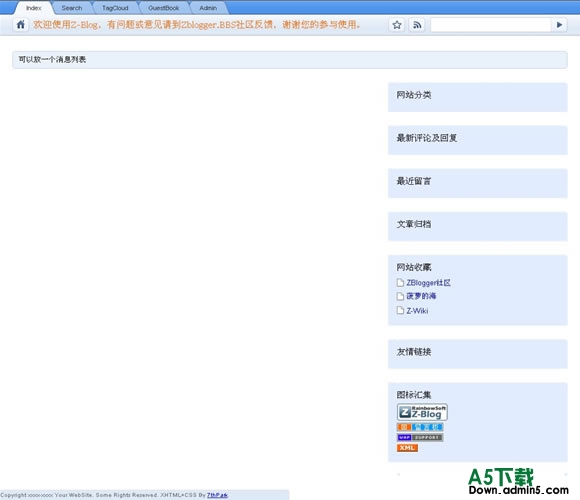Select the 文章归档 sidebar heading
The width and height of the screenshot is (580, 500).
[414, 224]
